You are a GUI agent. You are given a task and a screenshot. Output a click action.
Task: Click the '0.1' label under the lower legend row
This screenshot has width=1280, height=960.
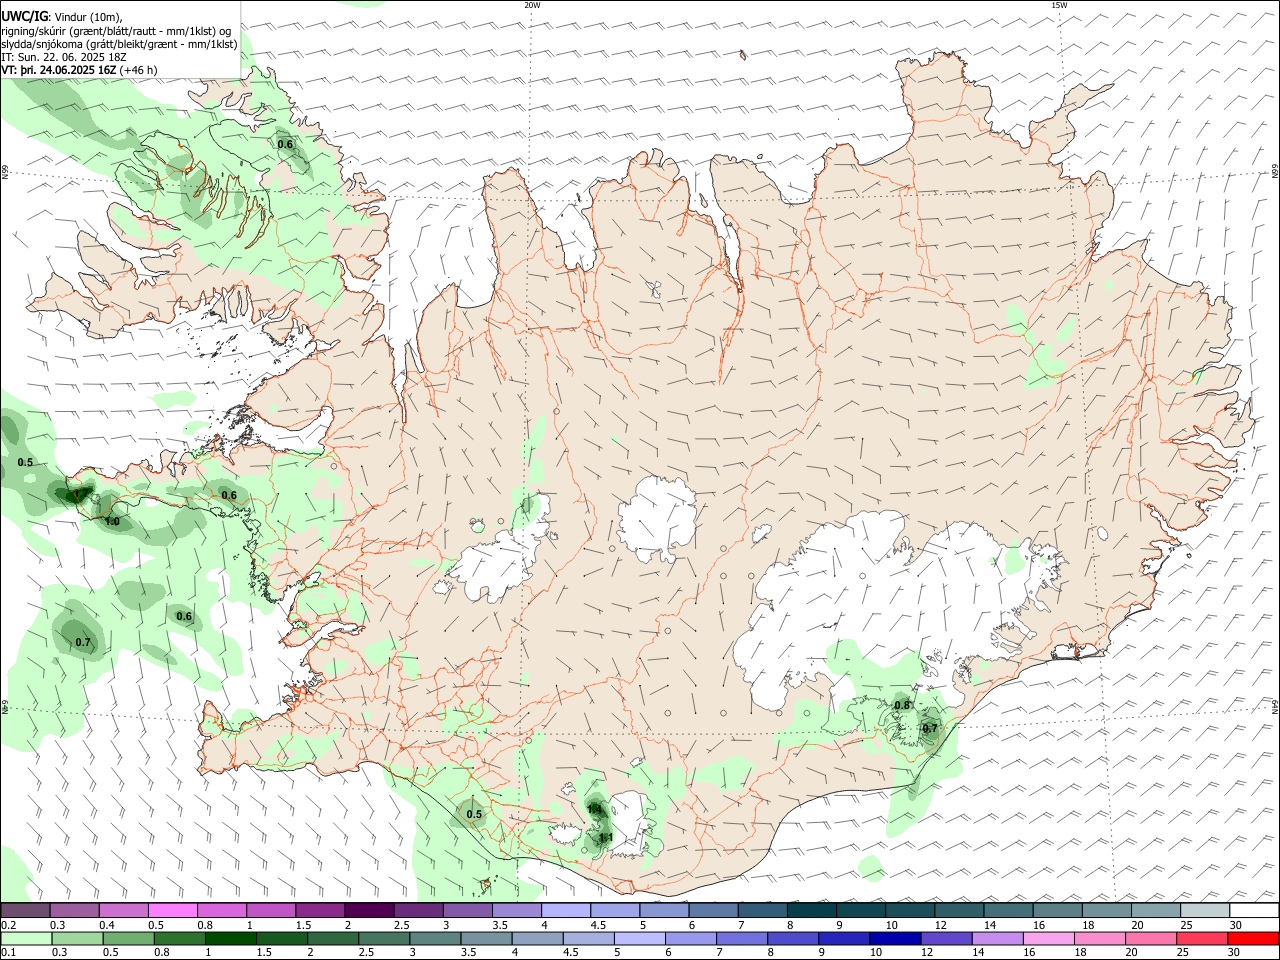pos(9,952)
